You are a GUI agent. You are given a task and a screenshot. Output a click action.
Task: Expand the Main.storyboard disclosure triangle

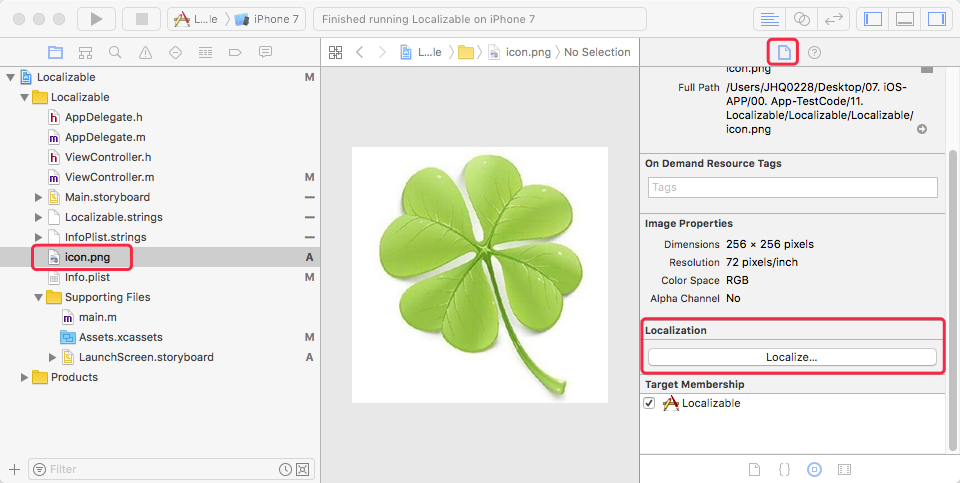(x=39, y=197)
